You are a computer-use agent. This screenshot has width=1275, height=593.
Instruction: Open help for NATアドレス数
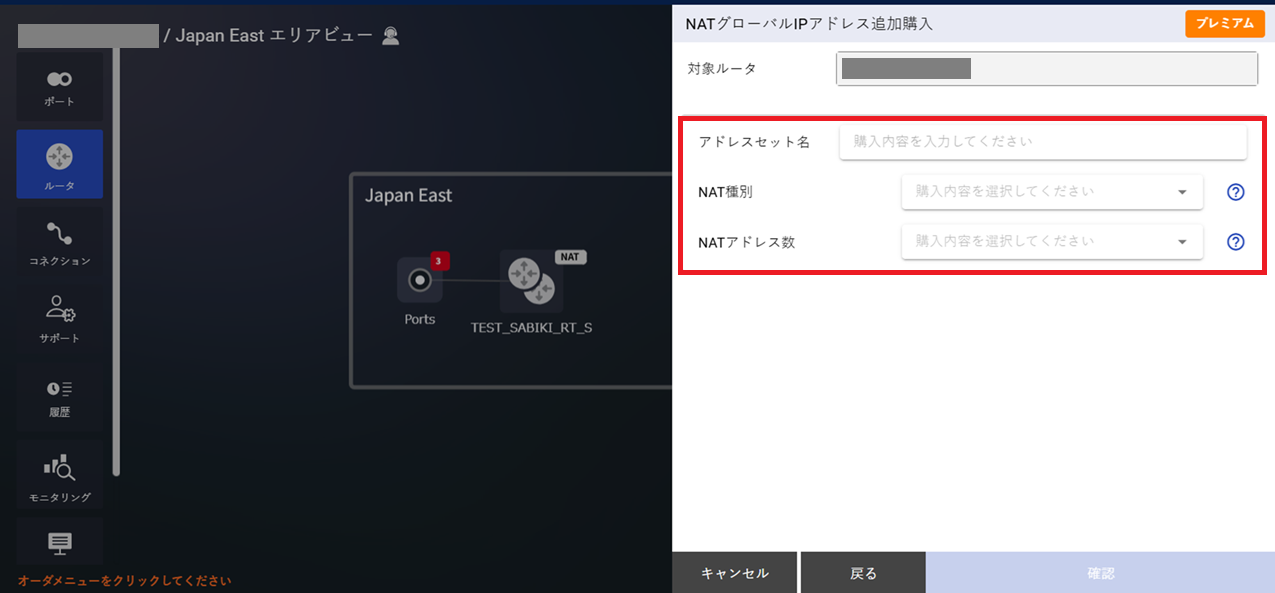[x=1235, y=241]
